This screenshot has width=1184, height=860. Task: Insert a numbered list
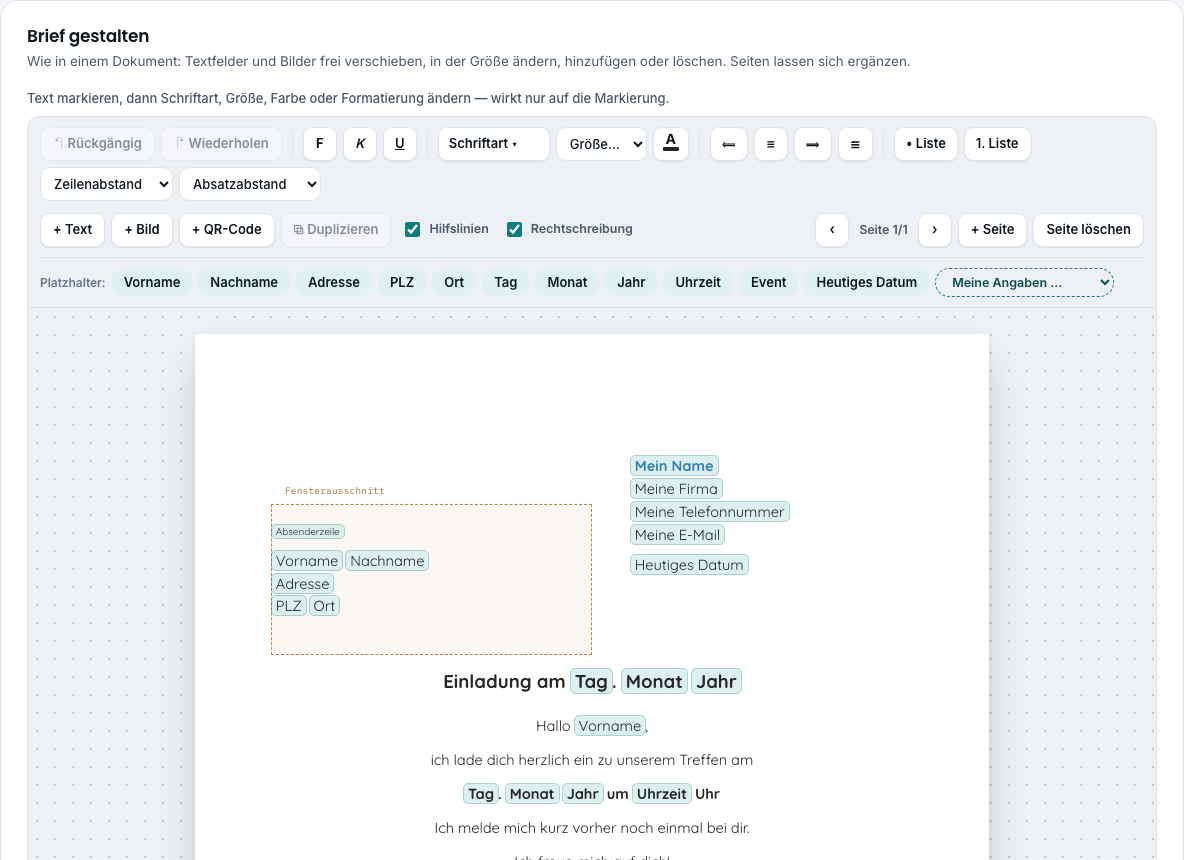pos(997,143)
